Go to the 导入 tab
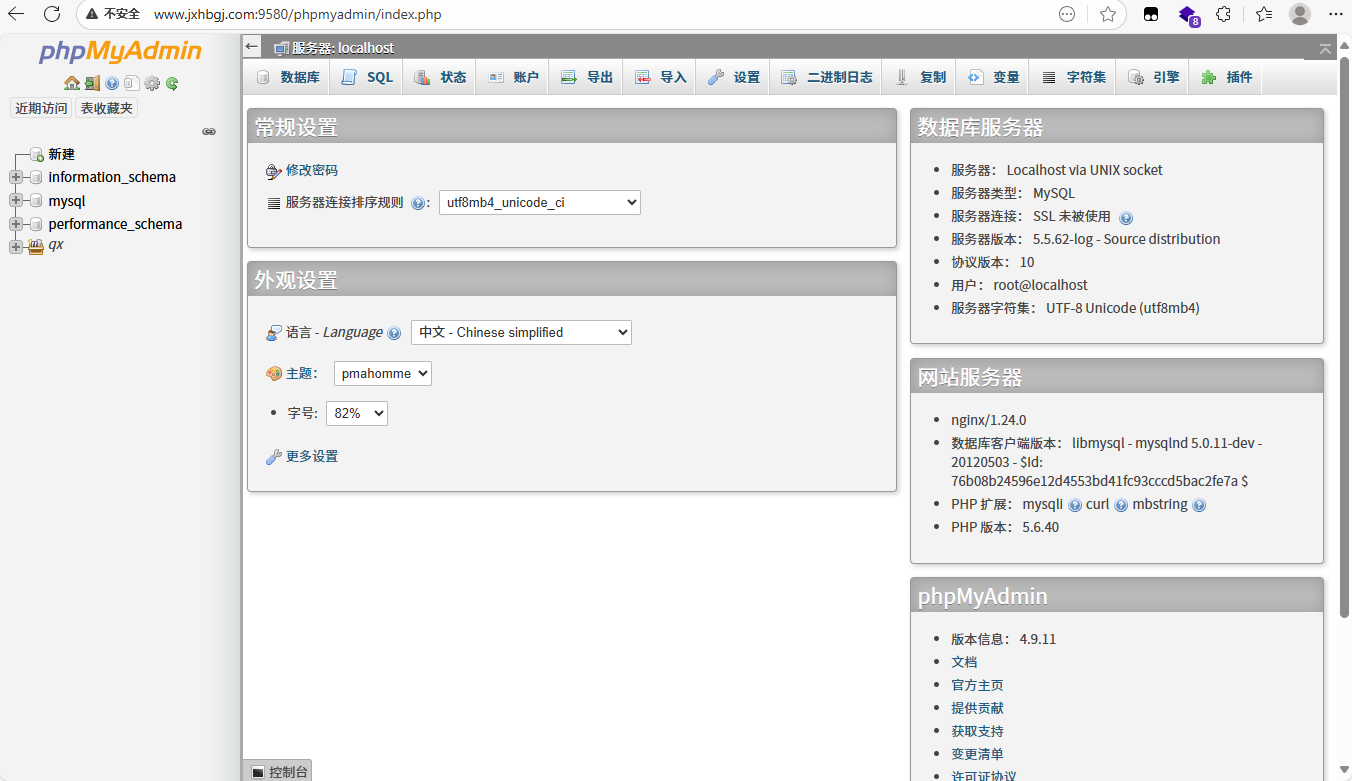 pos(660,77)
